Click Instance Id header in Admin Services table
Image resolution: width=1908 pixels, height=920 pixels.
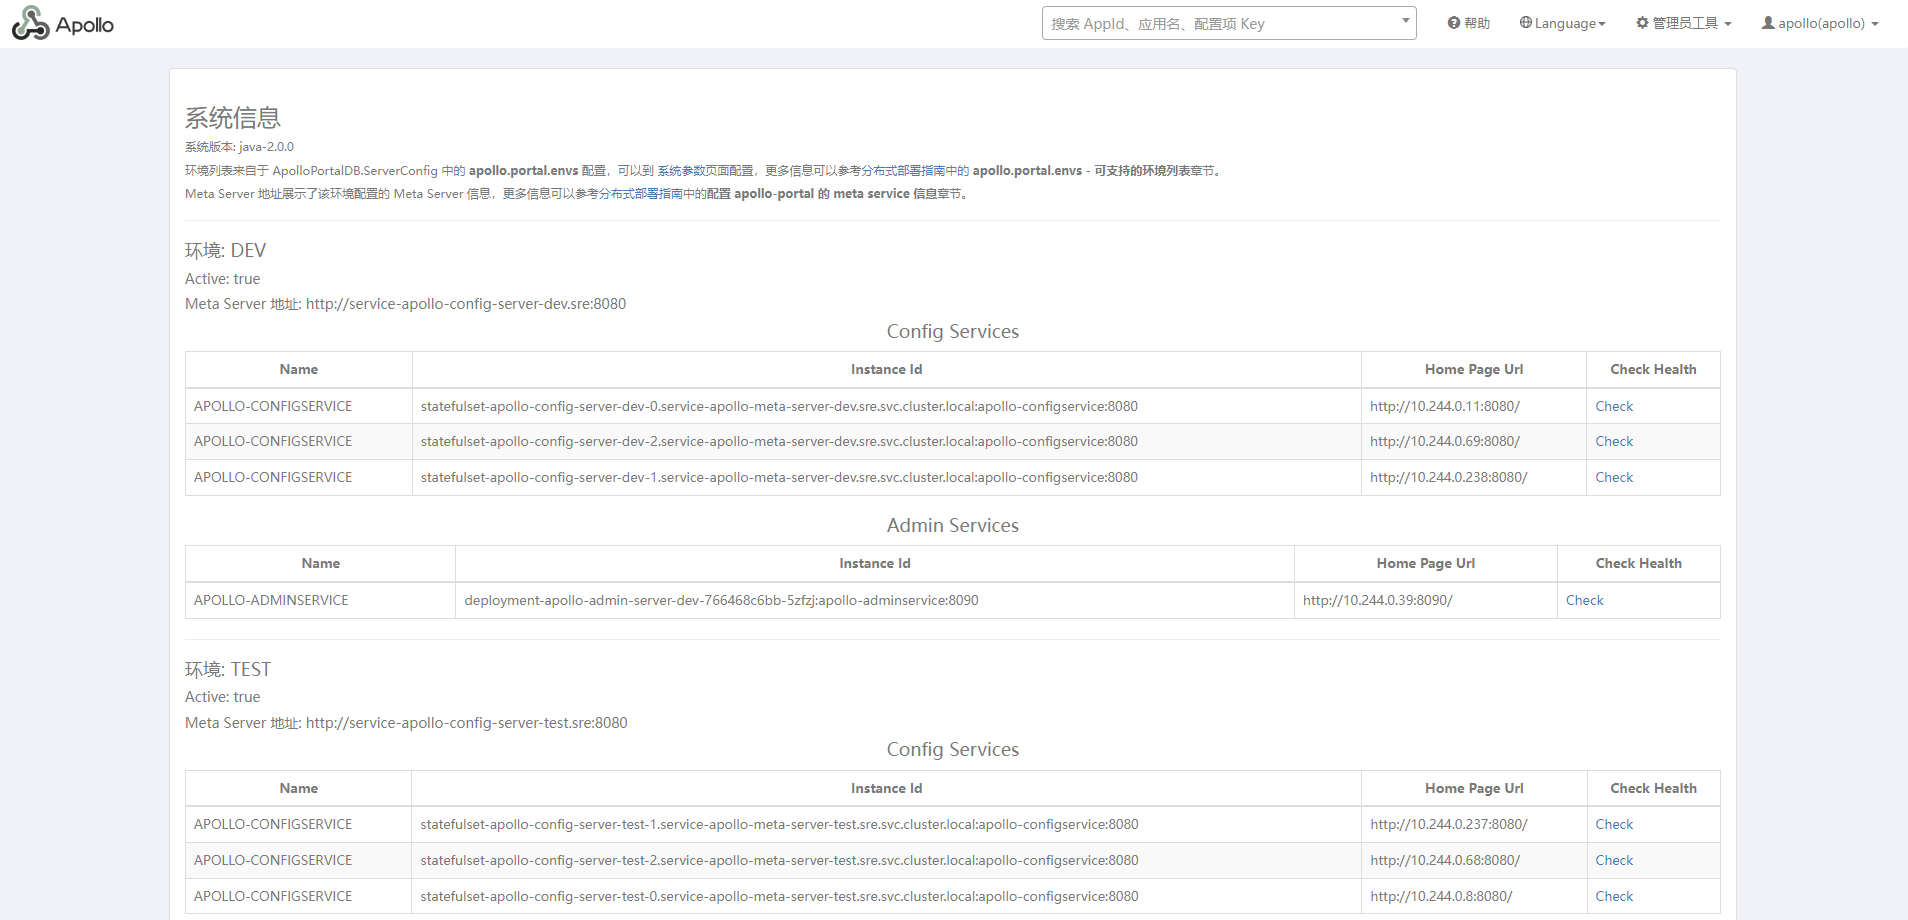pyautogui.click(x=875, y=563)
